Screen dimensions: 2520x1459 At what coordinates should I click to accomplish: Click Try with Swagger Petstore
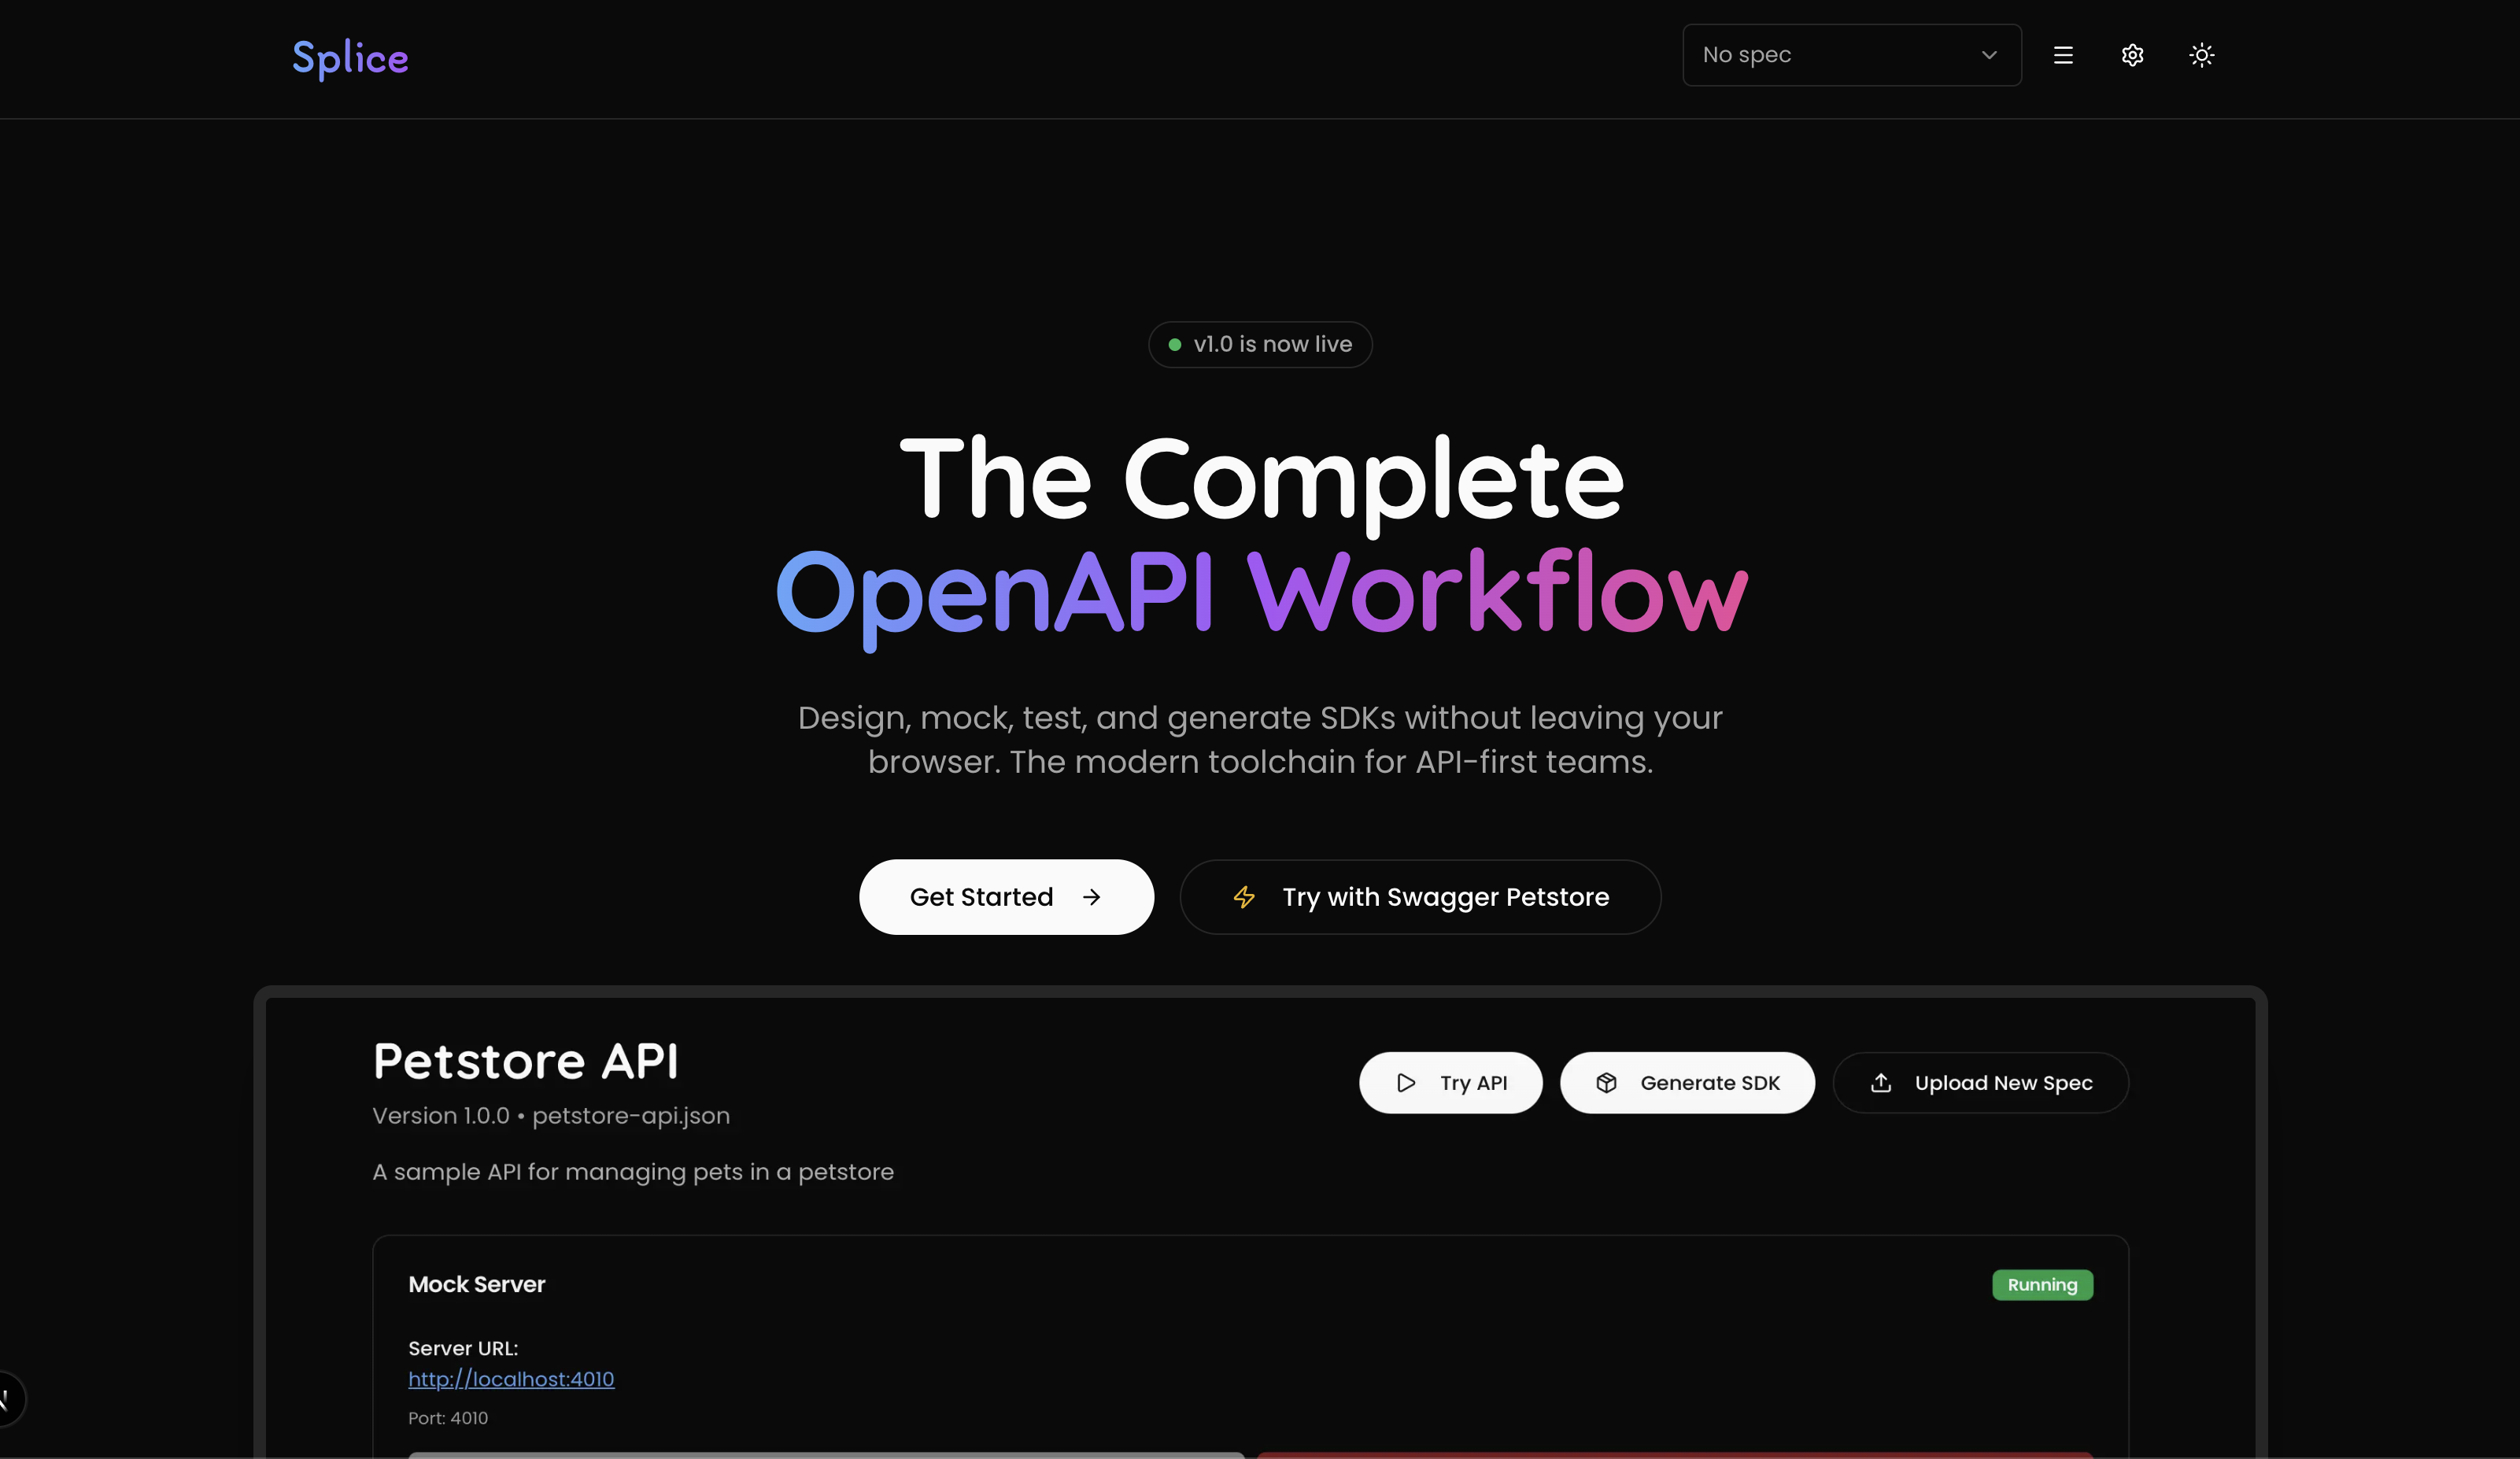[1445, 897]
